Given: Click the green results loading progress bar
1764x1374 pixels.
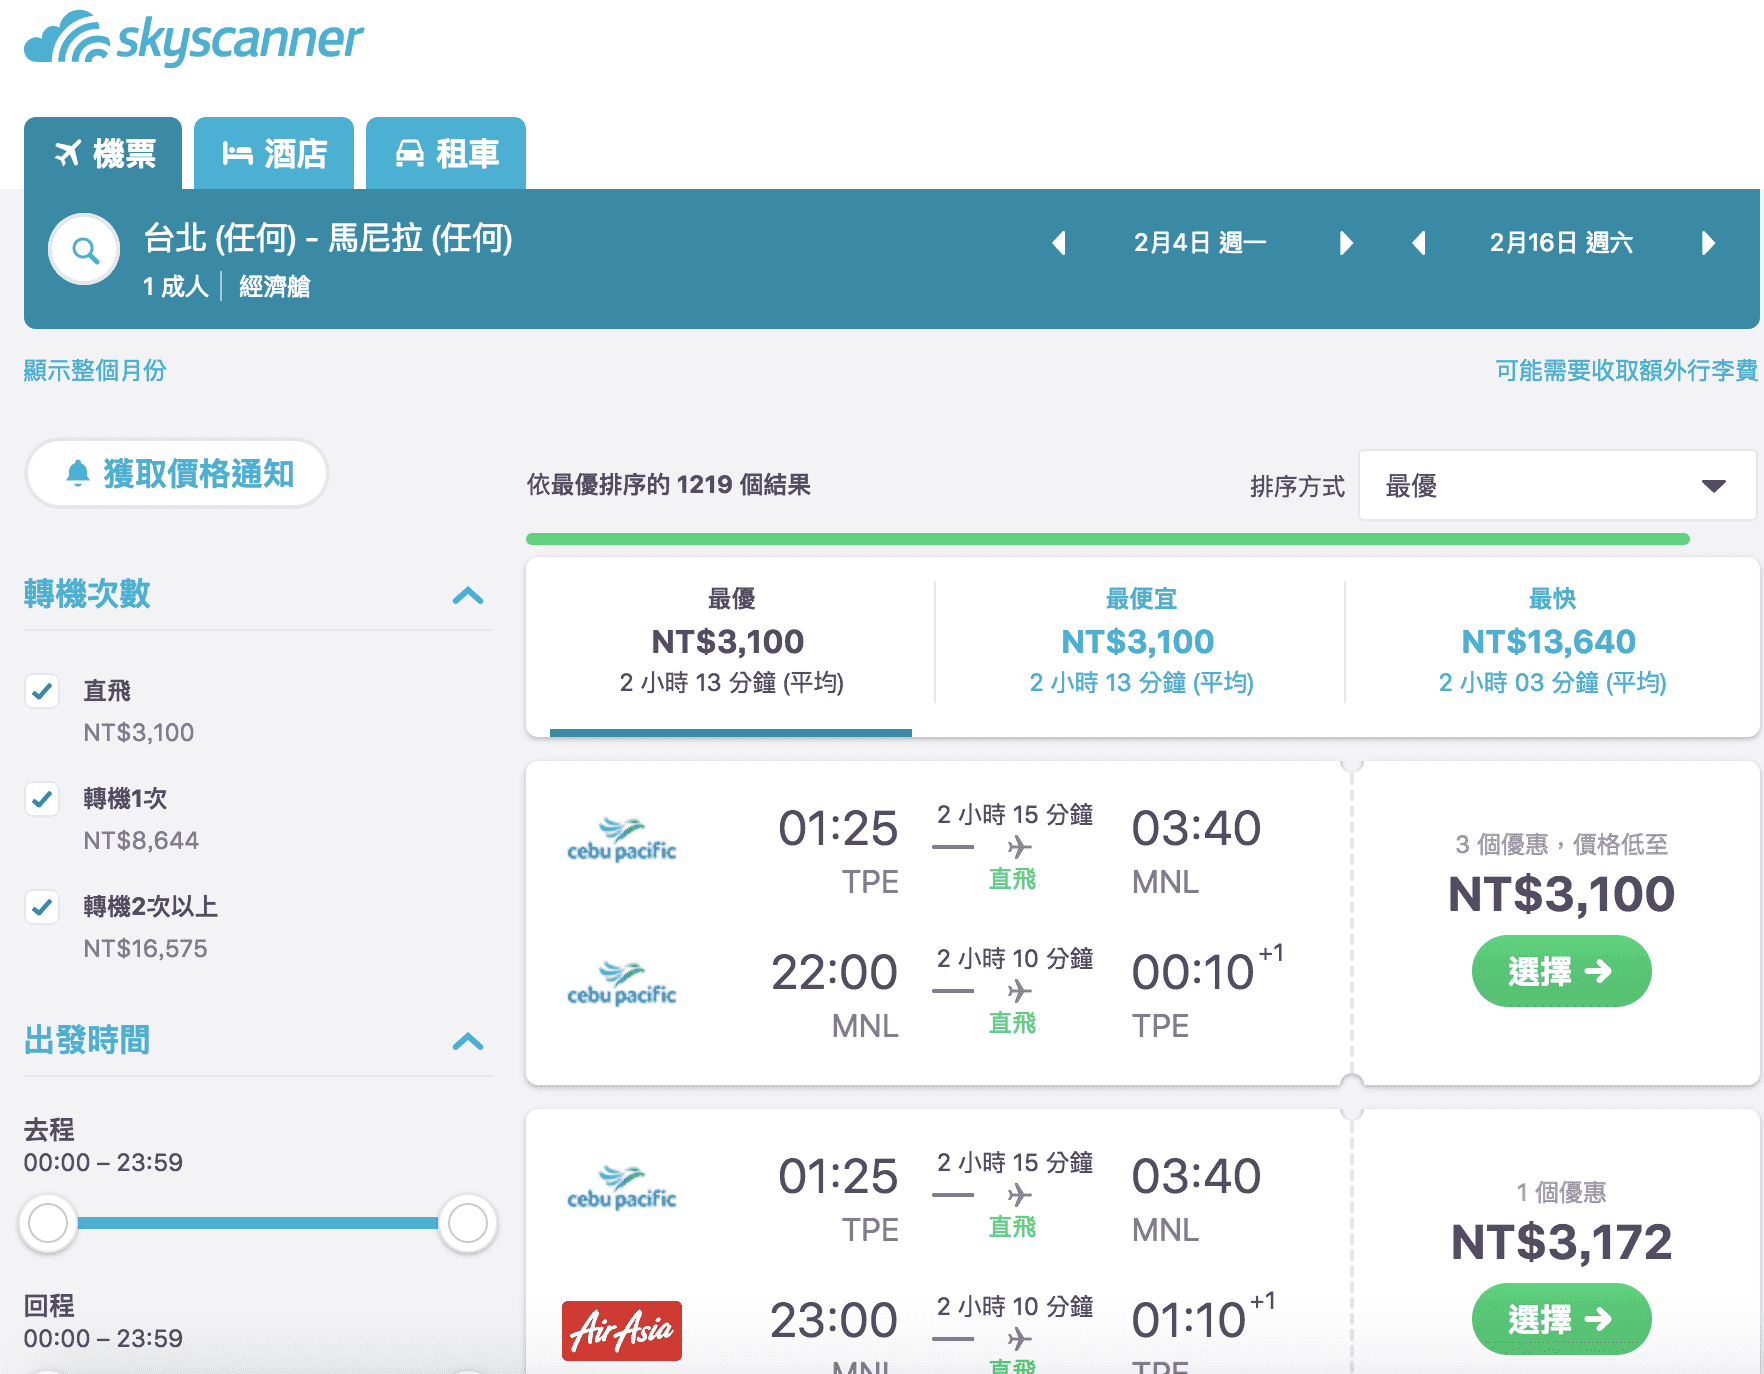Looking at the screenshot, I should [x=1108, y=539].
